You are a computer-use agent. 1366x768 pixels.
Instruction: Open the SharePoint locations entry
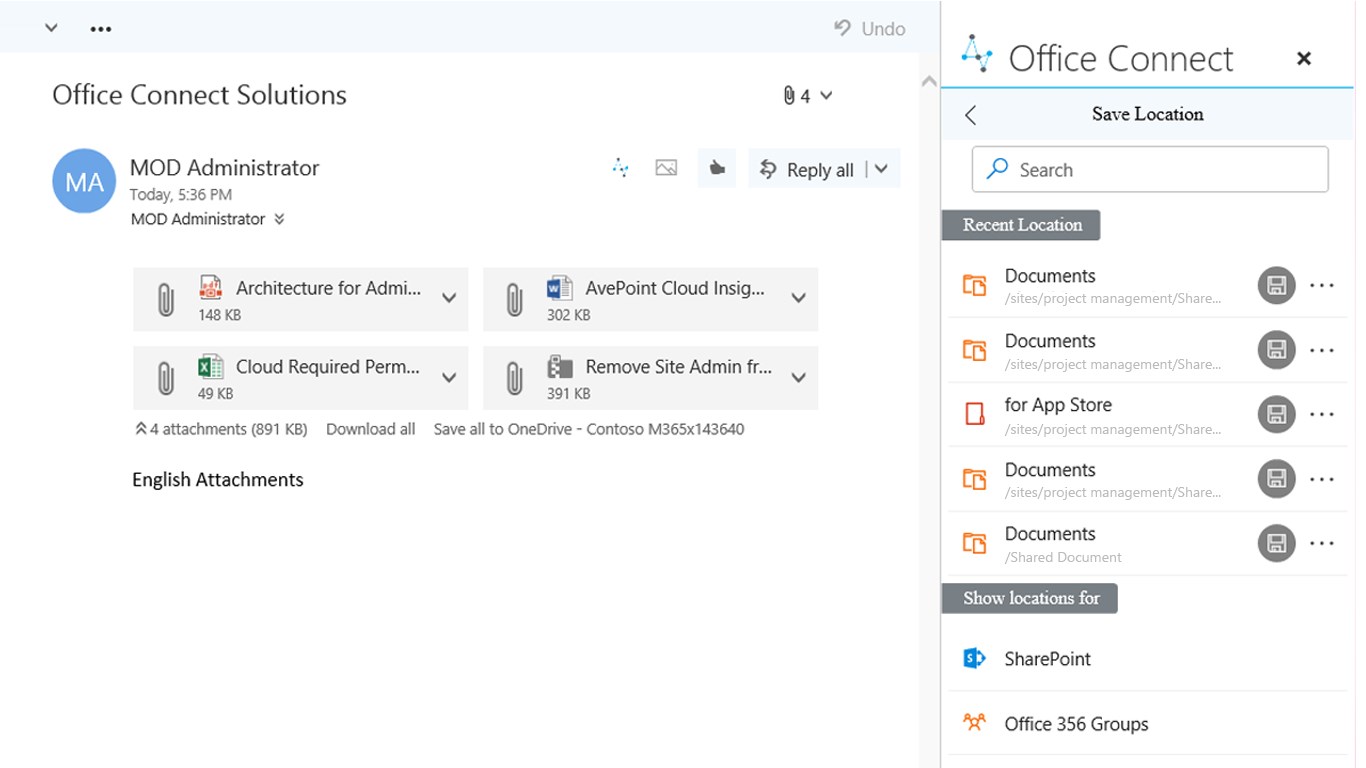1047,659
